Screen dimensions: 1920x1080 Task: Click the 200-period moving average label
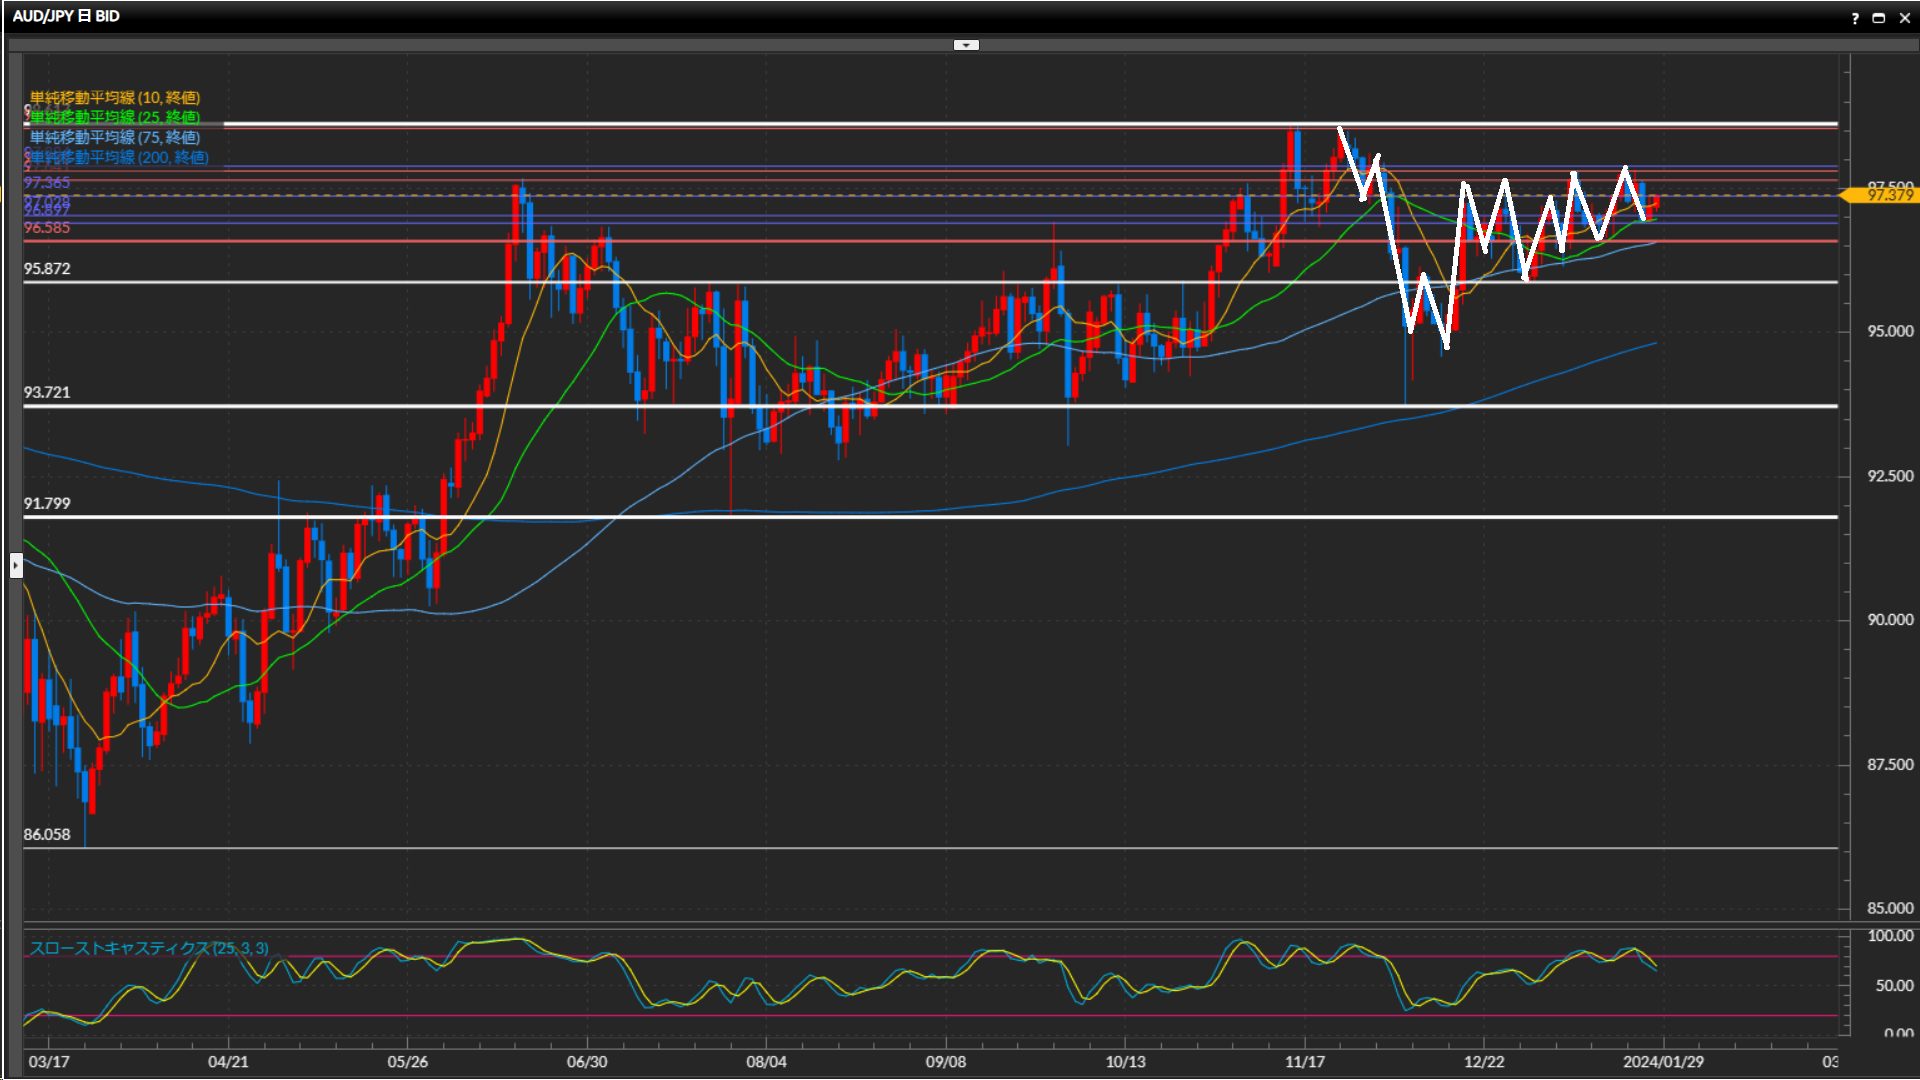click(119, 157)
